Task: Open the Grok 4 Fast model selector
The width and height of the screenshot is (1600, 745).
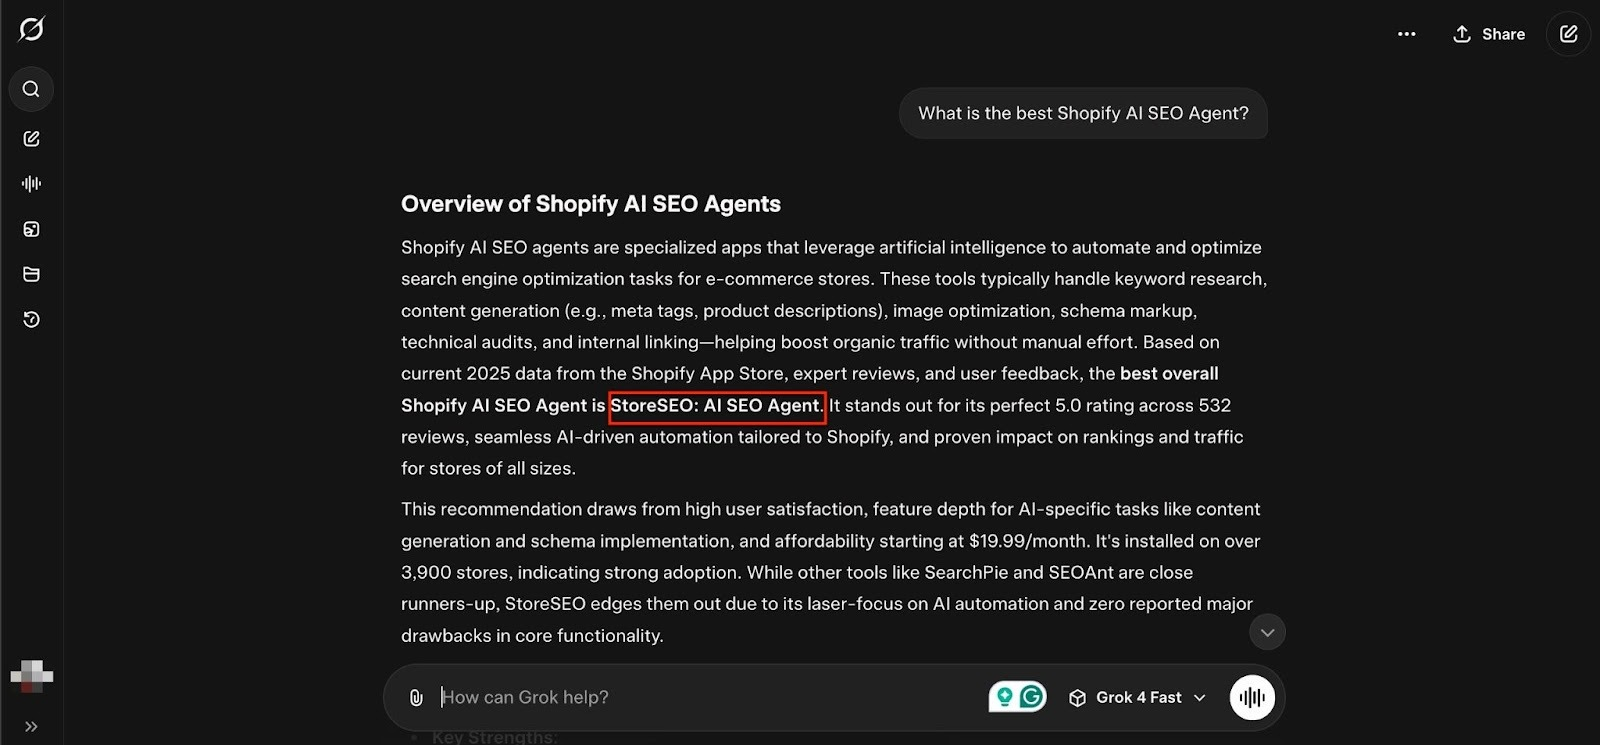Action: point(1136,697)
